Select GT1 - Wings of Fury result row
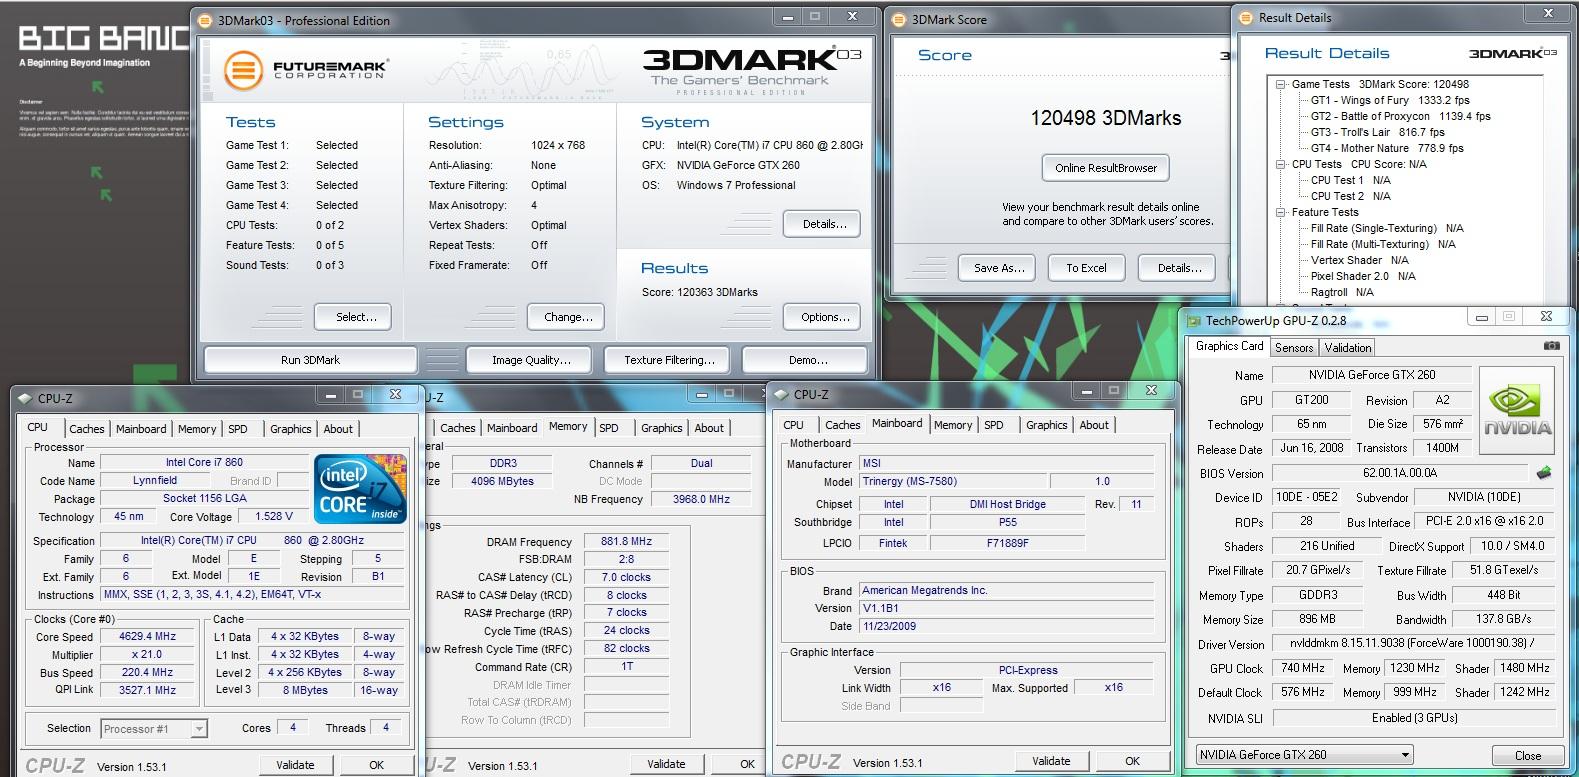The width and height of the screenshot is (1579, 777). tap(1390, 100)
